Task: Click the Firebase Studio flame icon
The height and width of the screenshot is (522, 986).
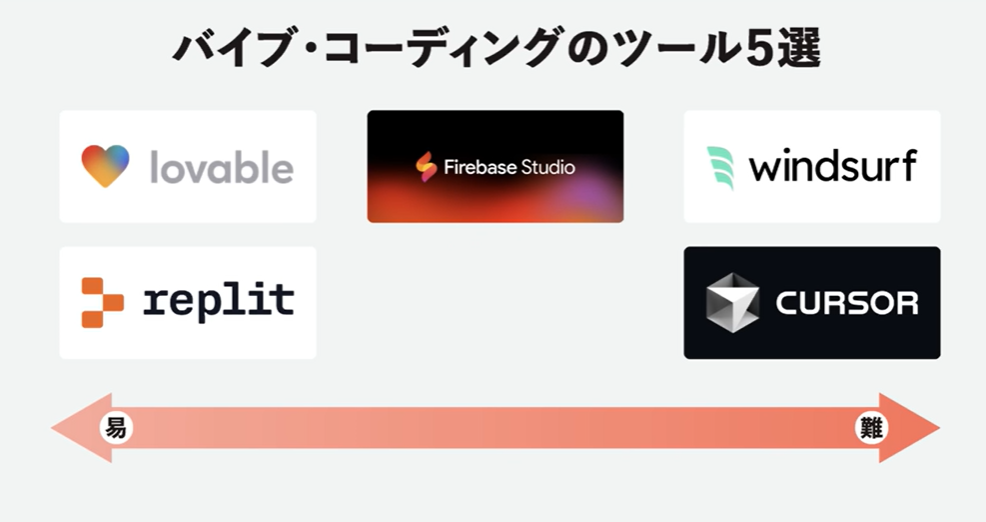Action: point(426,167)
